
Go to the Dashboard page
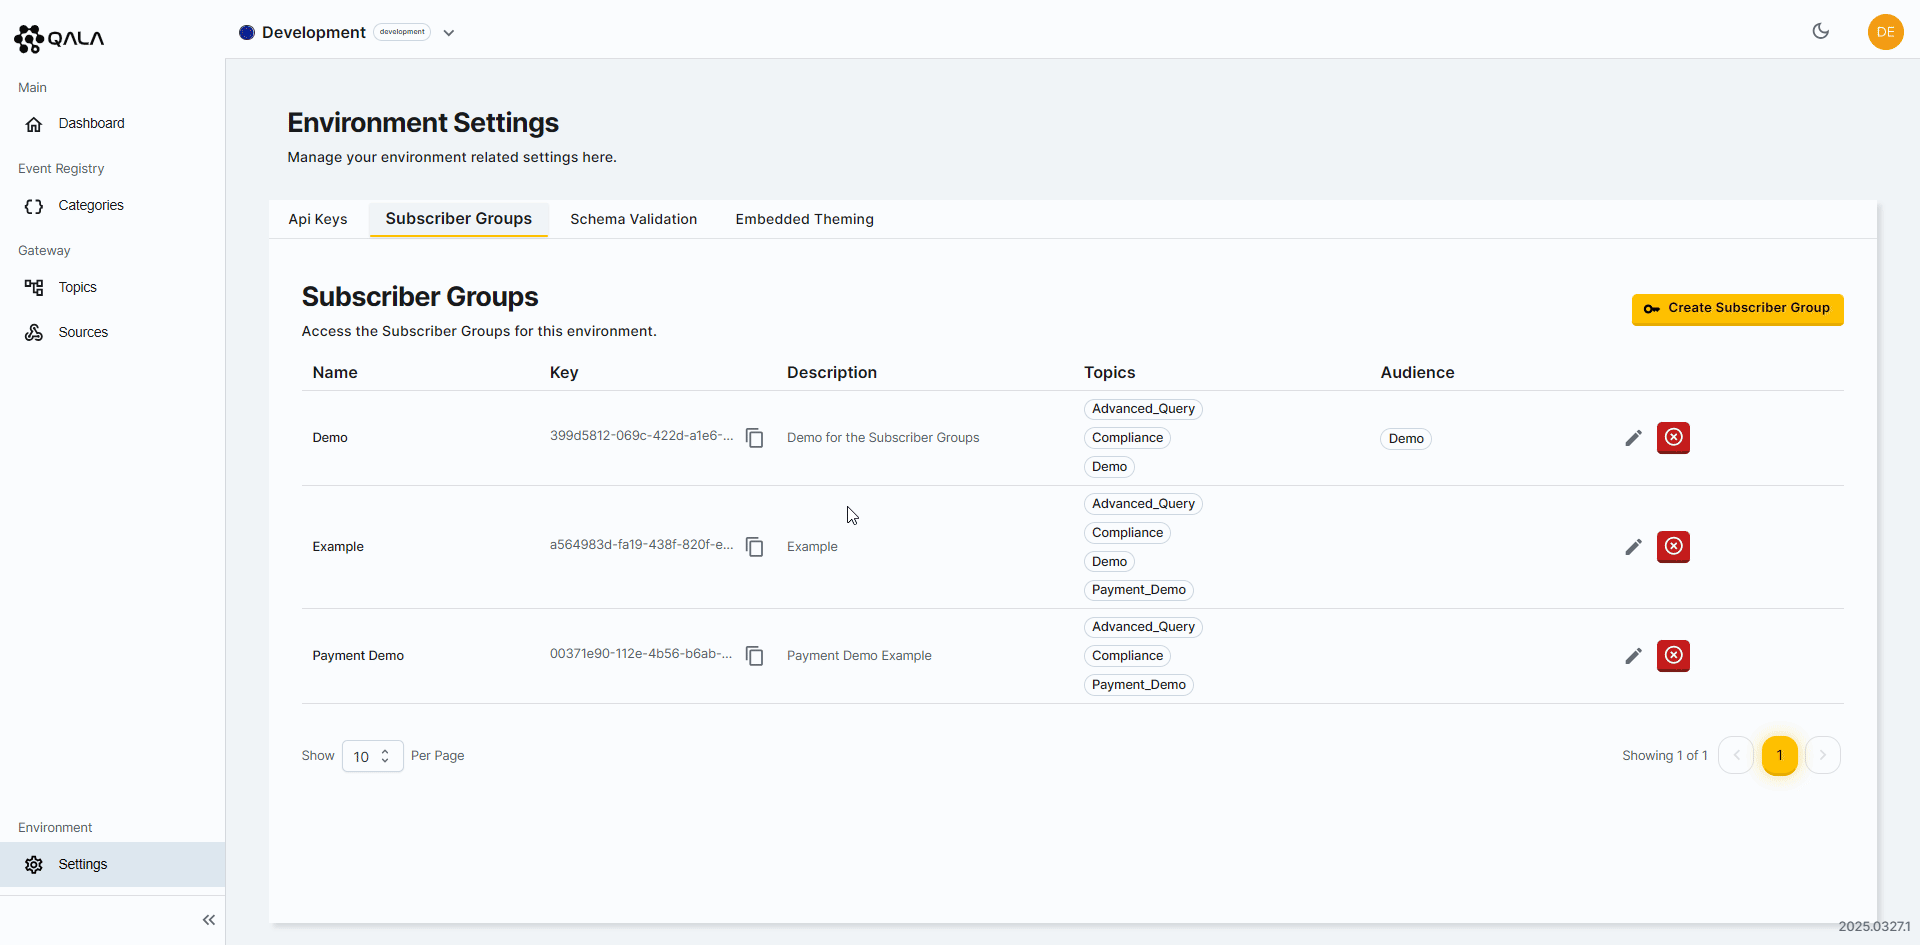pos(91,123)
